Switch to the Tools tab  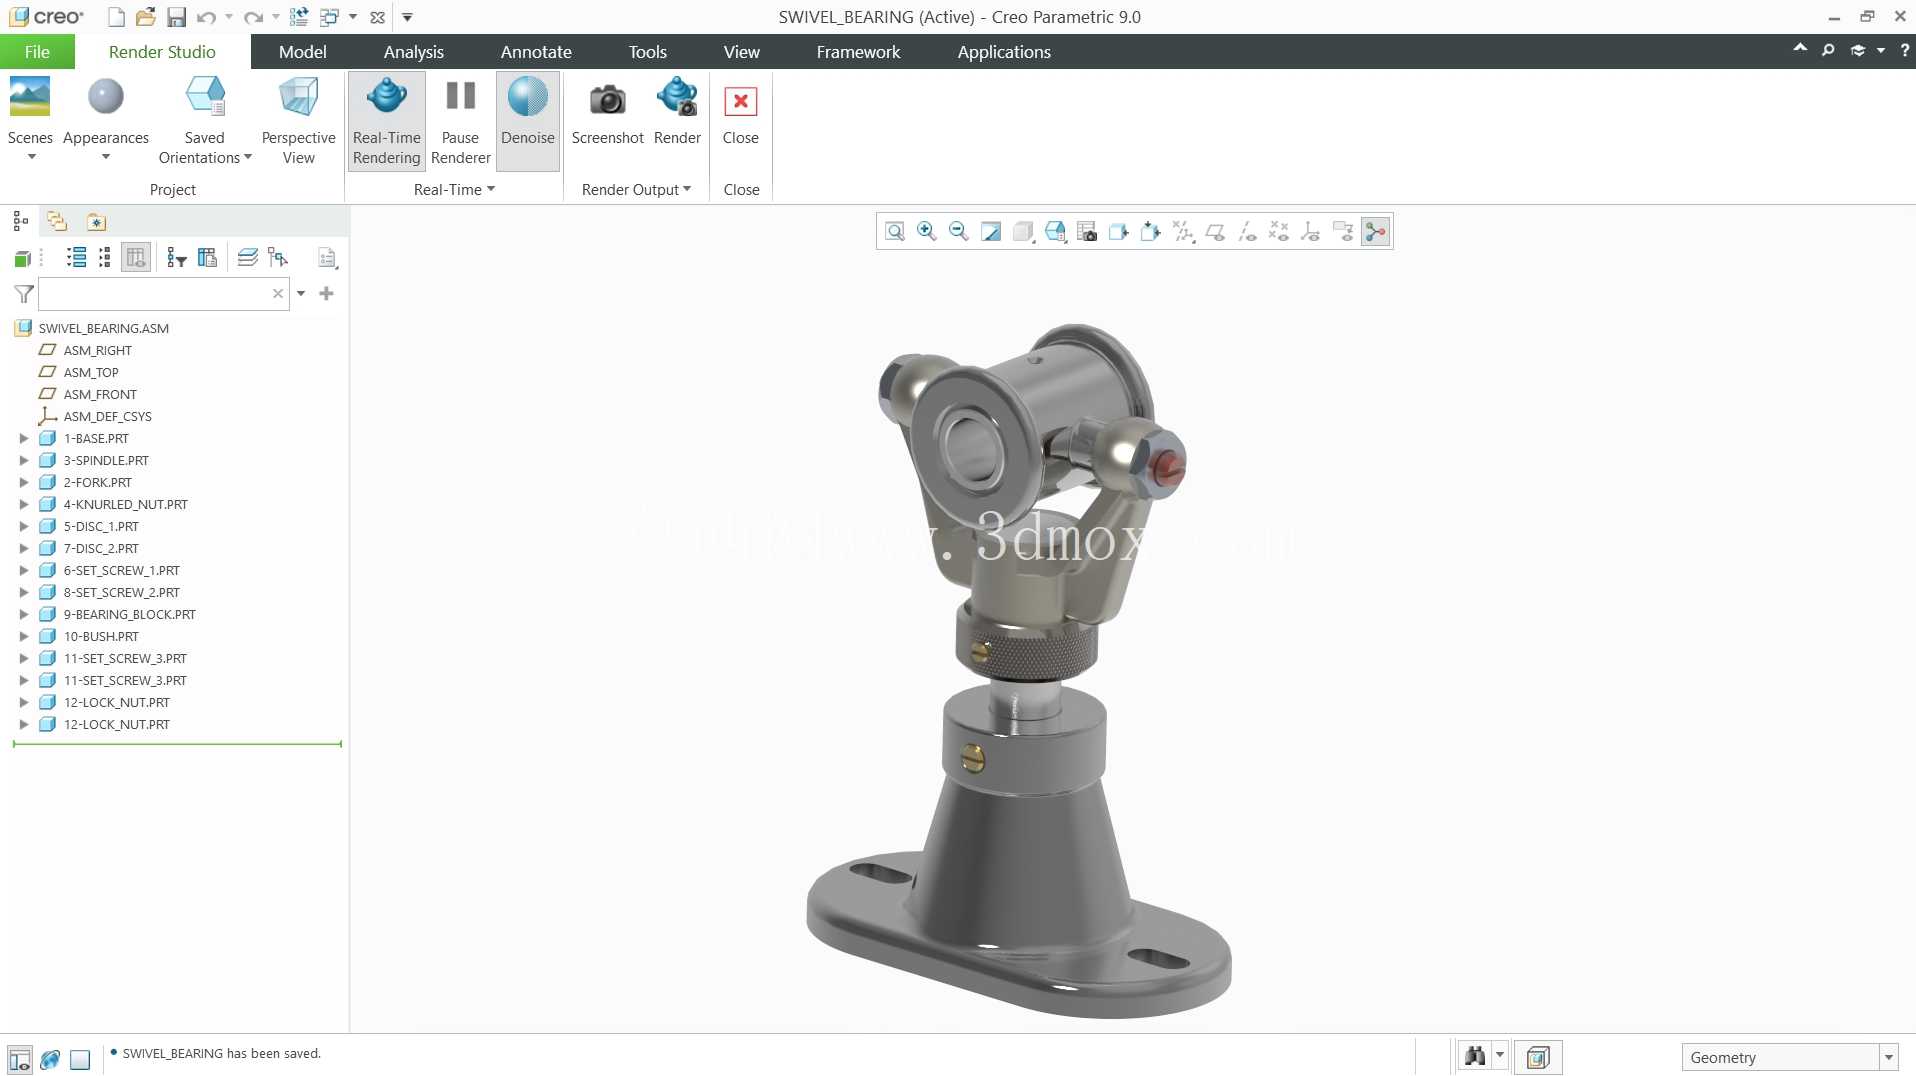(x=647, y=52)
